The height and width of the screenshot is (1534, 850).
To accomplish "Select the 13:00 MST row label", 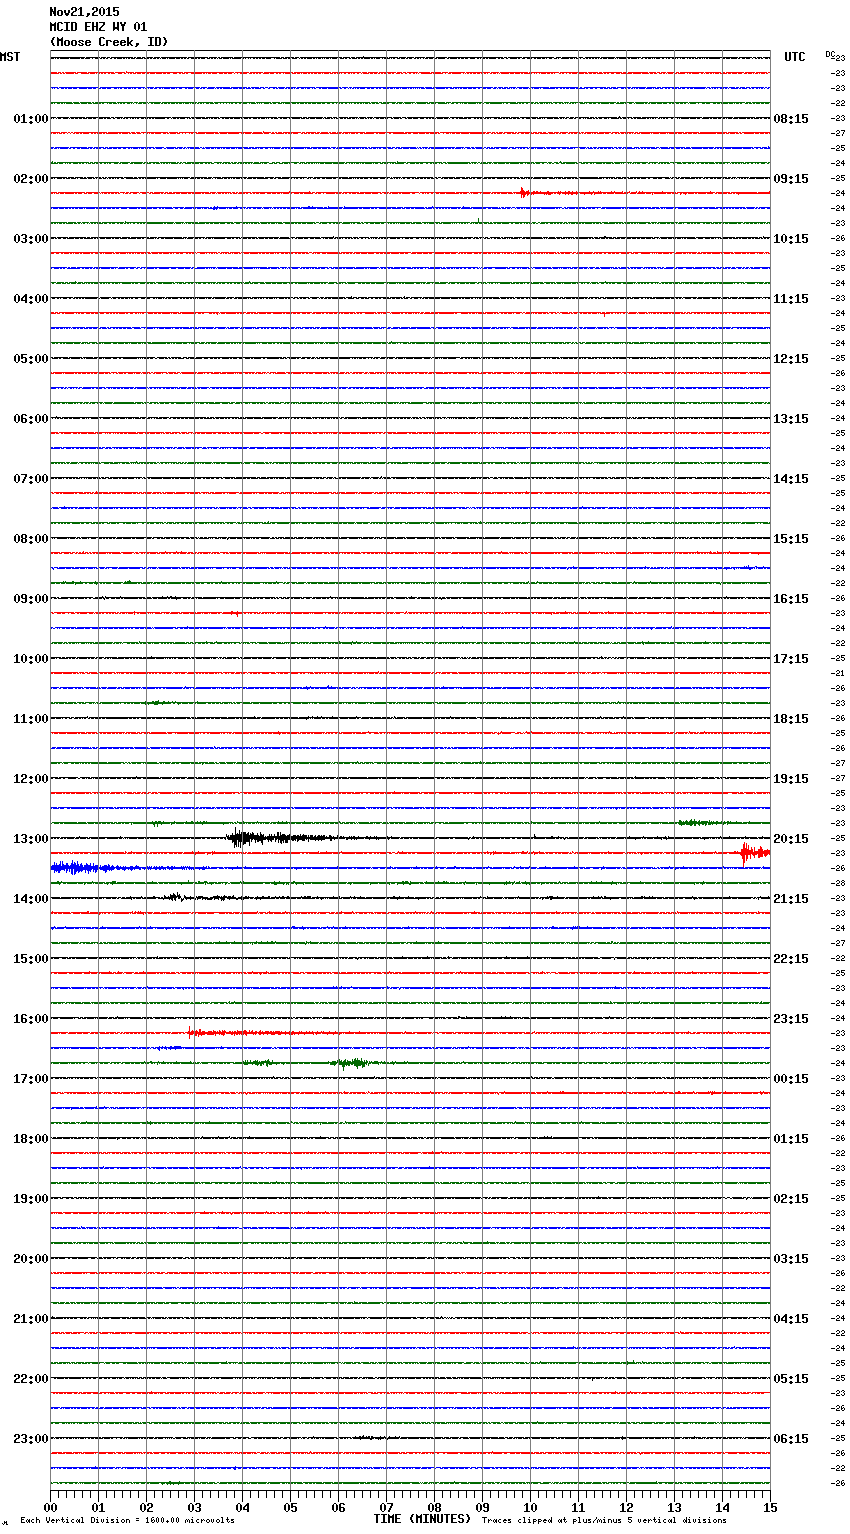I will pyautogui.click(x=30, y=839).
